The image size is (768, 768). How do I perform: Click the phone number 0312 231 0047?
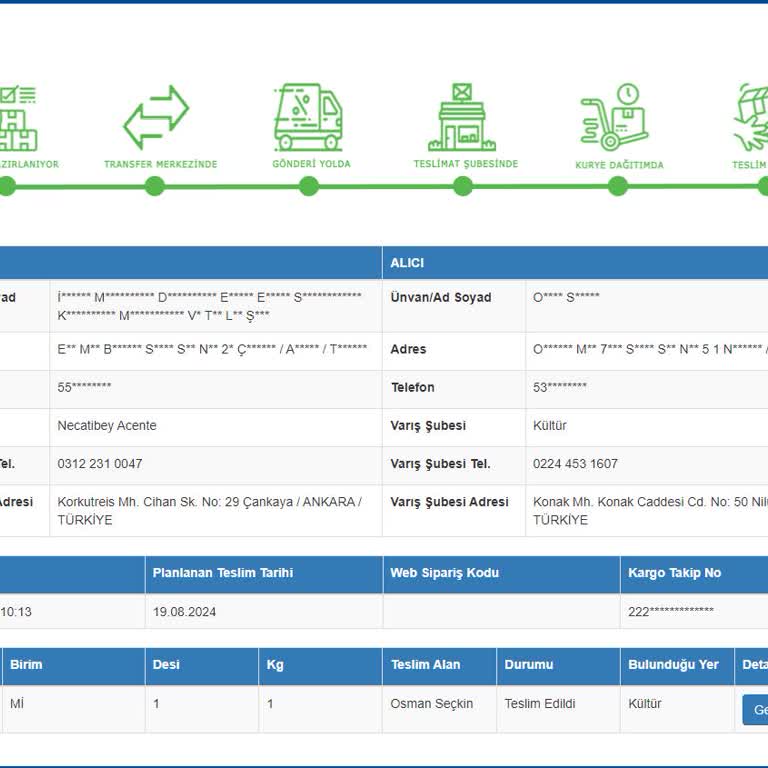(100, 464)
